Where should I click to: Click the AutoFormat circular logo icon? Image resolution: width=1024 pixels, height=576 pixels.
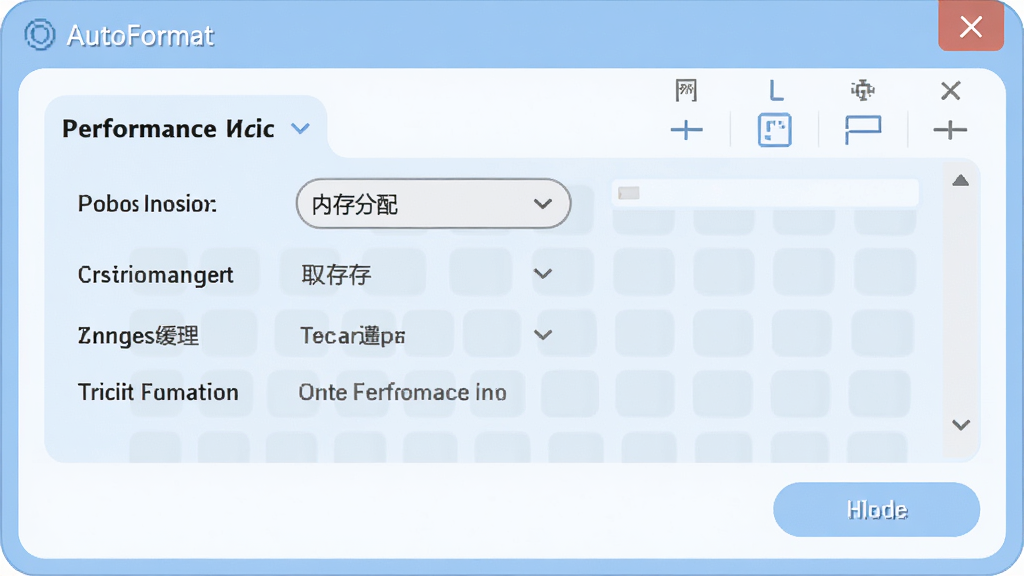coord(39,34)
